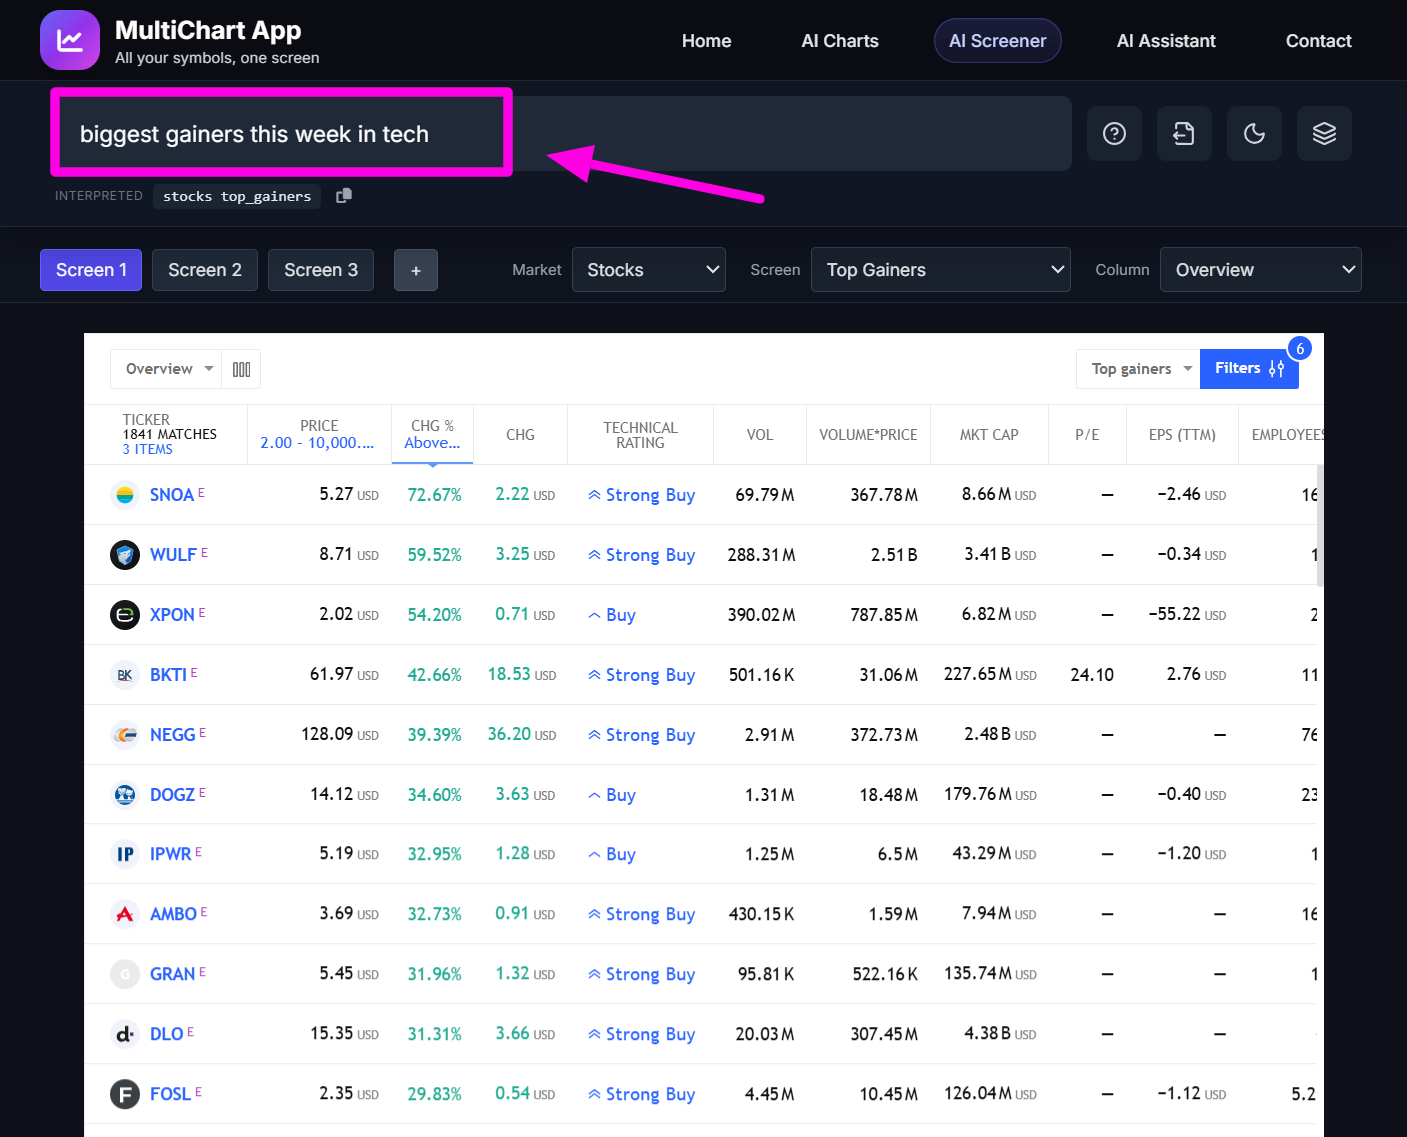
Task: Open the WULF ticker link
Action: pos(173,555)
